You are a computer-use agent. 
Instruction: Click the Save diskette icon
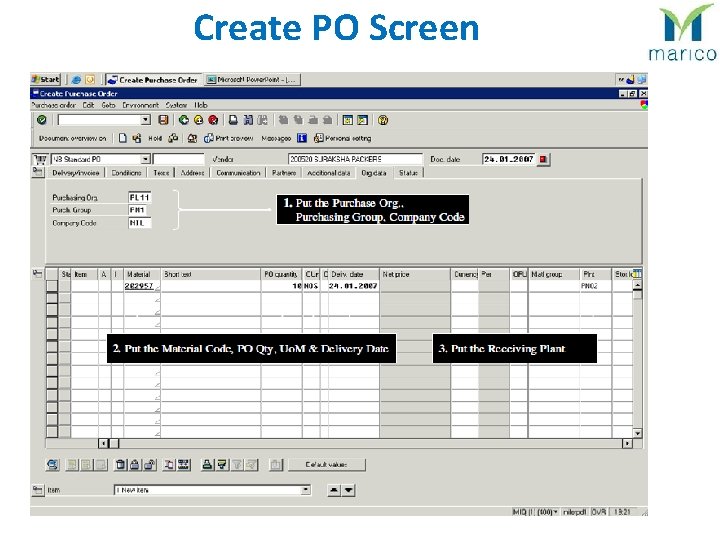coord(163,120)
